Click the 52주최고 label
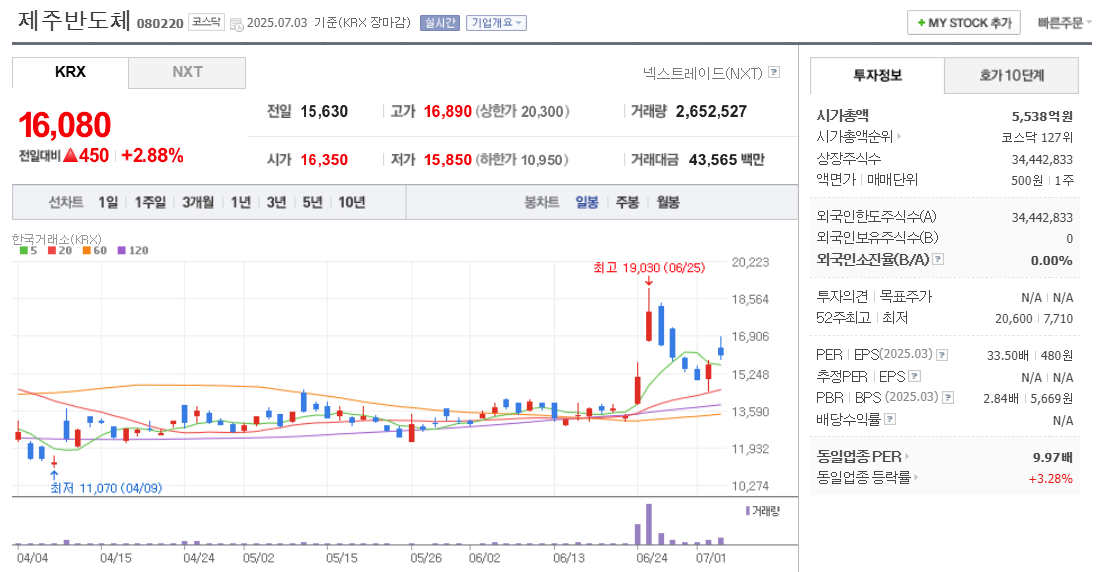Image resolution: width=1099 pixels, height=572 pixels. pyautogui.click(x=842, y=318)
